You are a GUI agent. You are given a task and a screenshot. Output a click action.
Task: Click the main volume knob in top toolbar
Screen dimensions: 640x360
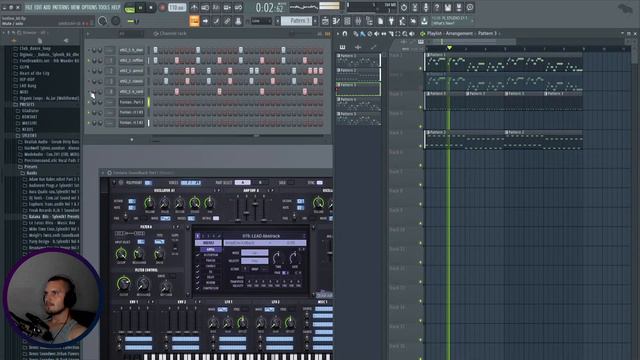coord(102,21)
